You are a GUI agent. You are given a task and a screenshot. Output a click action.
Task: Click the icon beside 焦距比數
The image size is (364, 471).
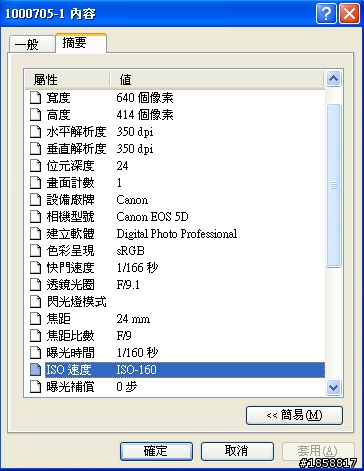[36, 336]
